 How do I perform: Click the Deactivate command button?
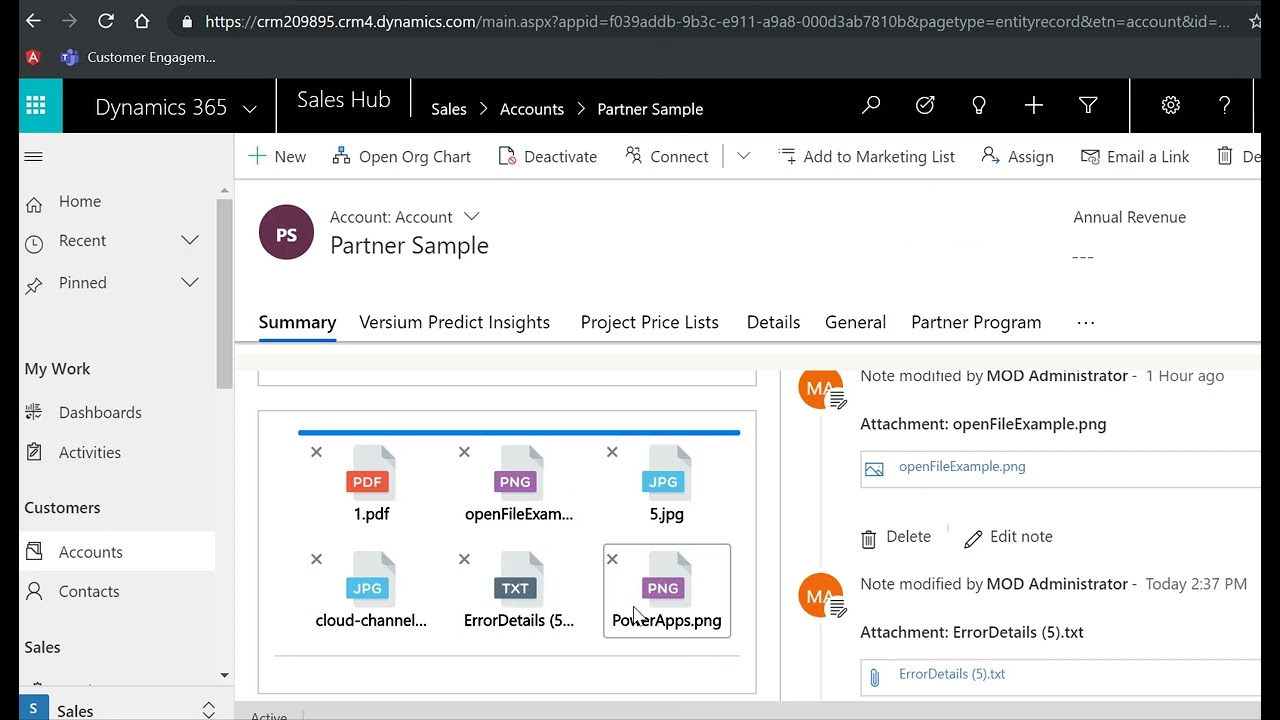[x=547, y=157]
